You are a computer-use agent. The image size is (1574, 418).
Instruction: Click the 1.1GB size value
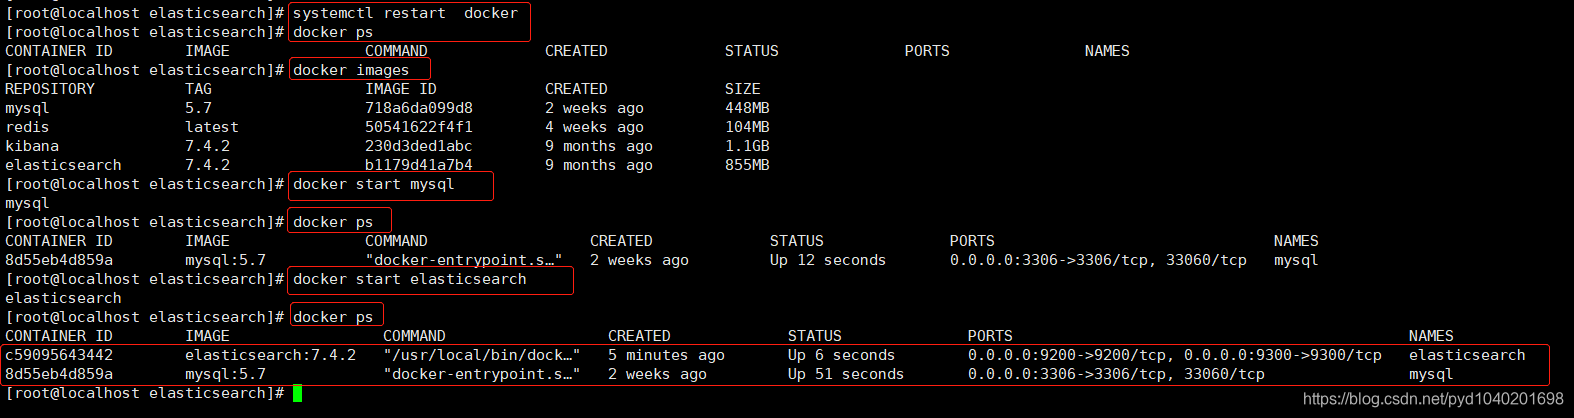point(747,146)
